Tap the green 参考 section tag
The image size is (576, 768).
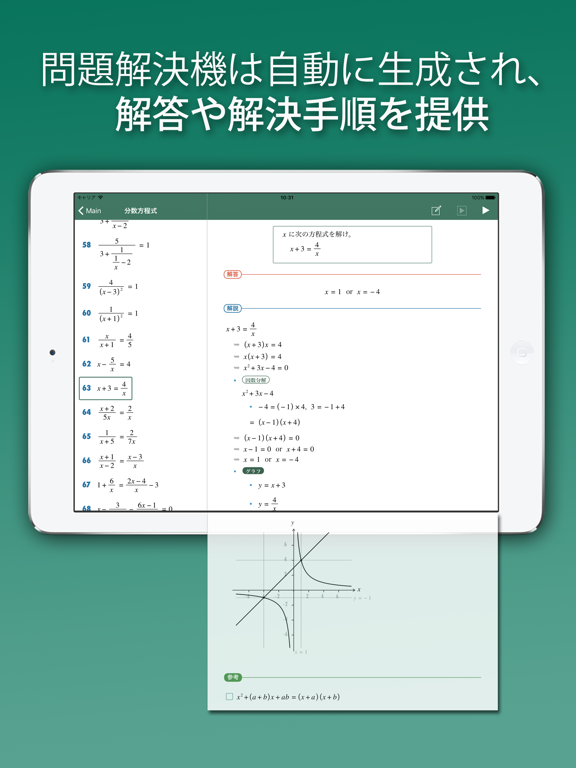pos(233,677)
